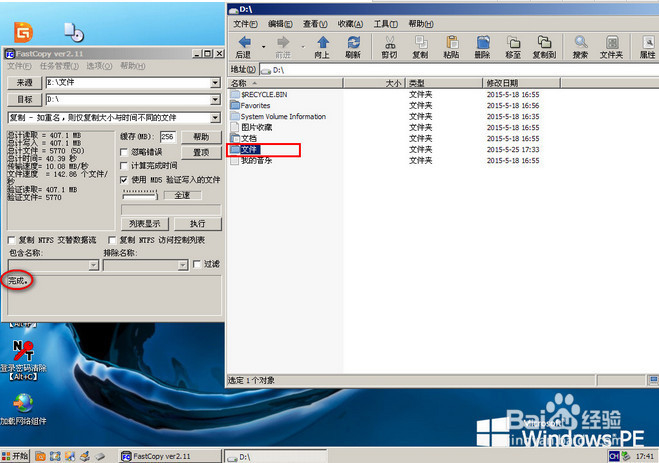659x463 pixels.
Task: Open FastCopy Job Management menu
Action: pos(59,66)
